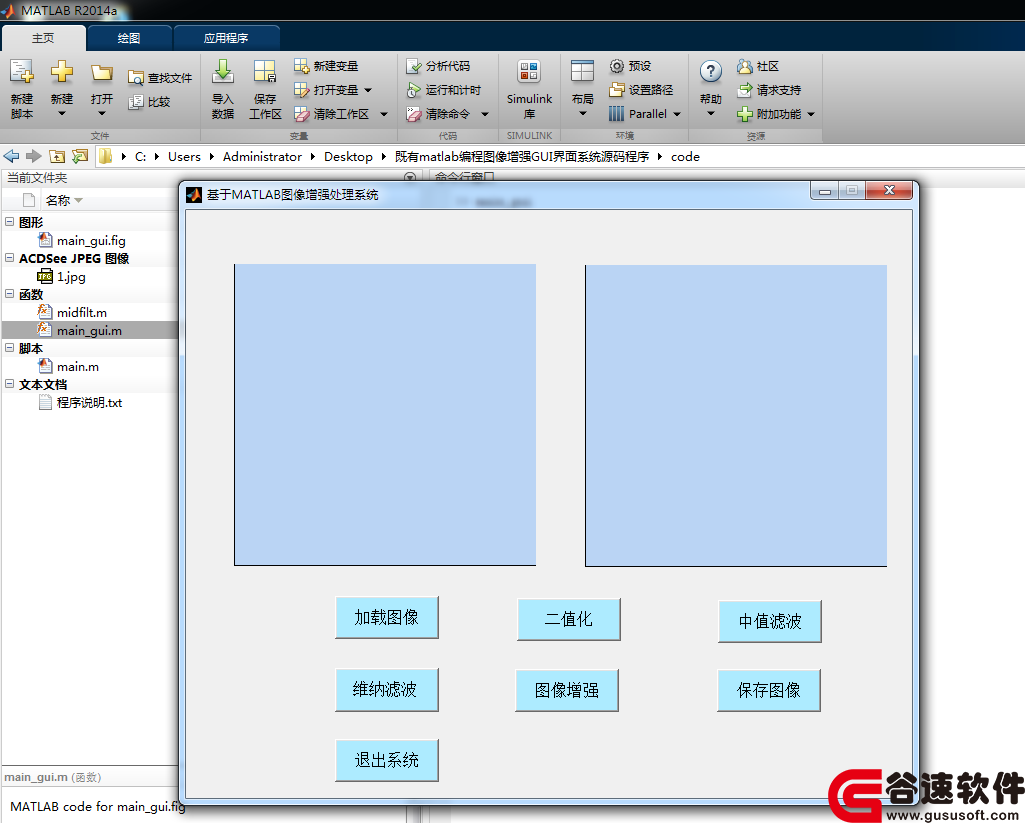Open the Clear Workspace (清除工作区) dropdown arrow
The width and height of the screenshot is (1025, 823).
click(384, 114)
